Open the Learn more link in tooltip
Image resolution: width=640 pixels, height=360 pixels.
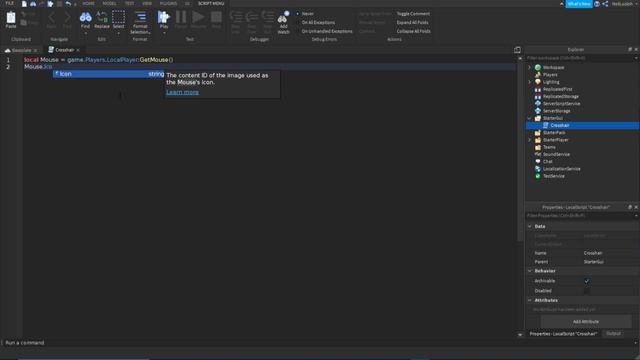point(182,92)
